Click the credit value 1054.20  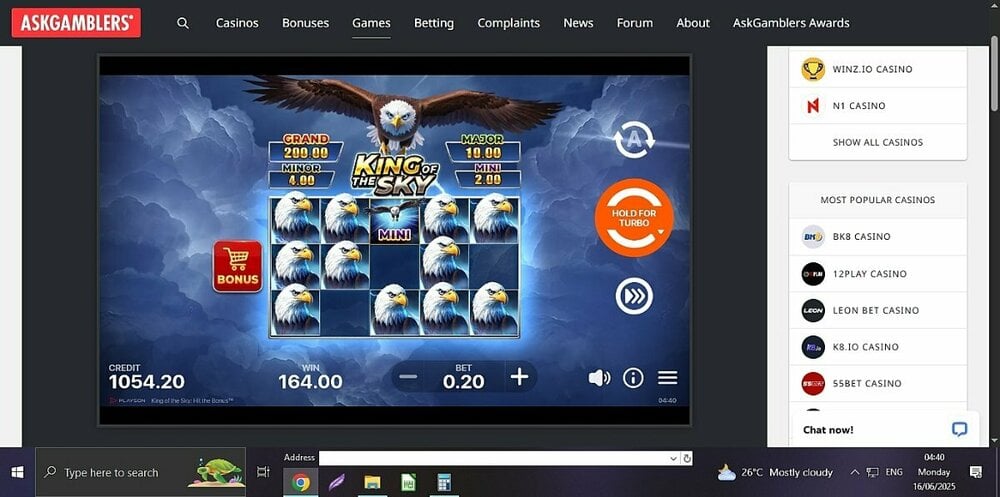[147, 382]
